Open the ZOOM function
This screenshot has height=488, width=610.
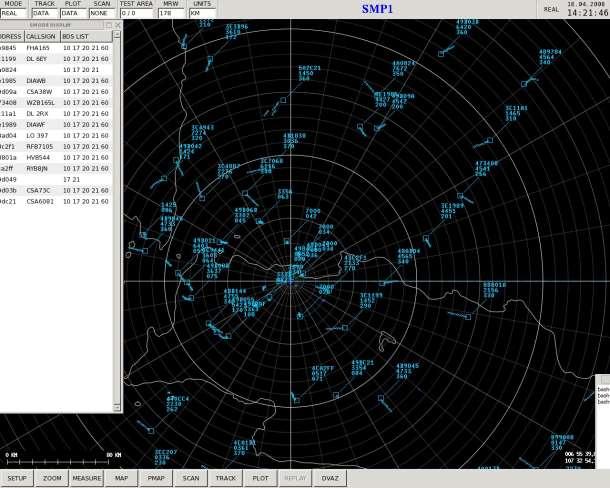point(52,478)
